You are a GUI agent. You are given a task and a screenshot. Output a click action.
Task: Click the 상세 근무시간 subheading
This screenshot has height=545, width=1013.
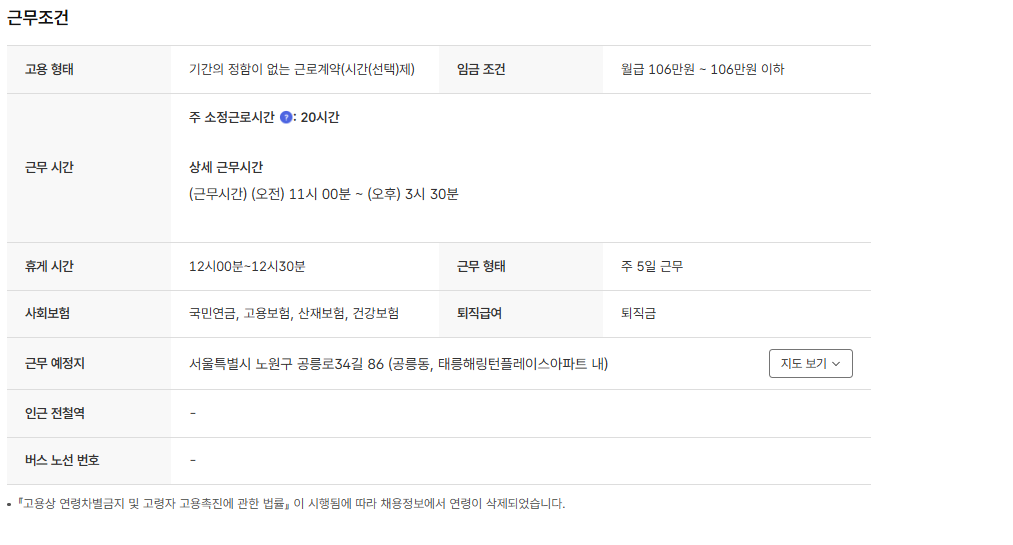pos(225,168)
